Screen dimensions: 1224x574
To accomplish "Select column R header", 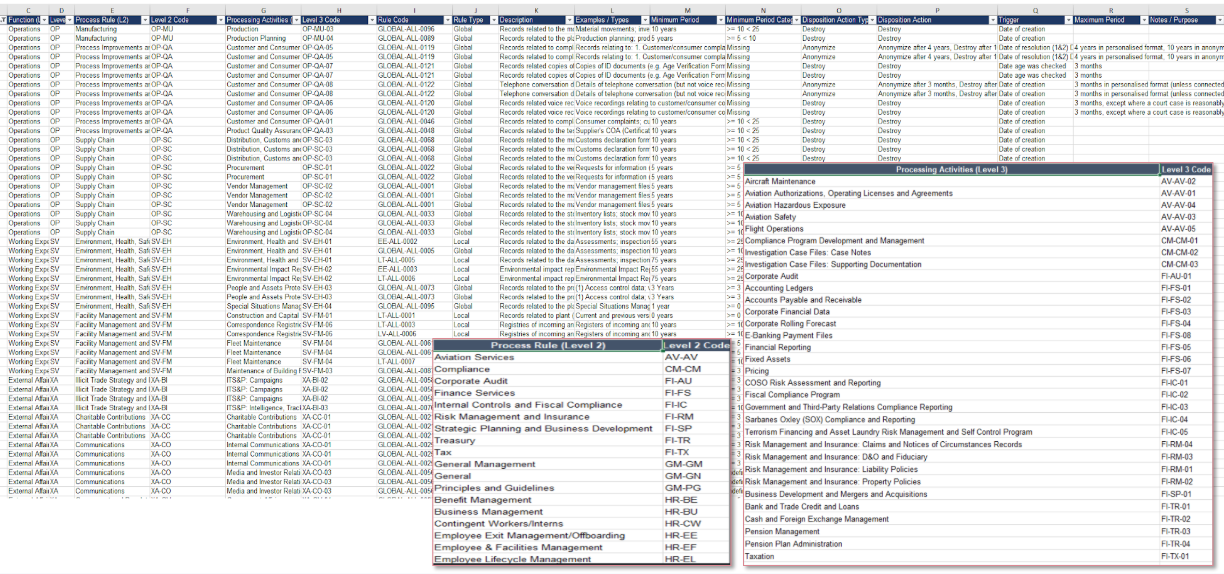I will 1110,10.
